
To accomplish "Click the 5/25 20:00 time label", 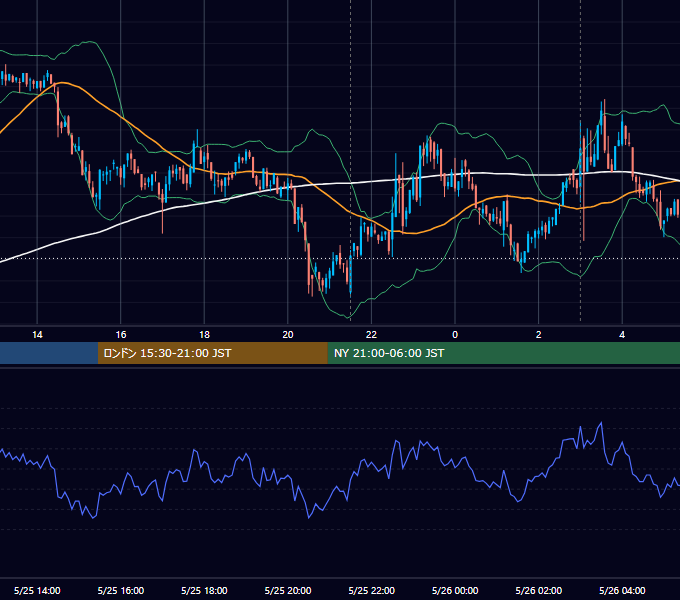I will click(x=288, y=590).
